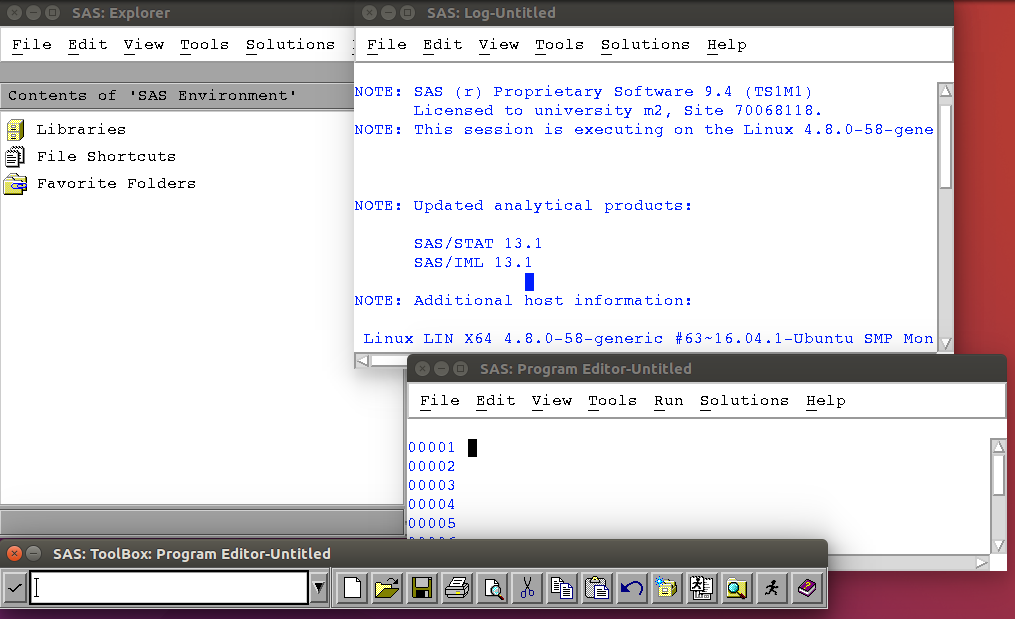Open the View menu in Program Editor

(x=552, y=401)
